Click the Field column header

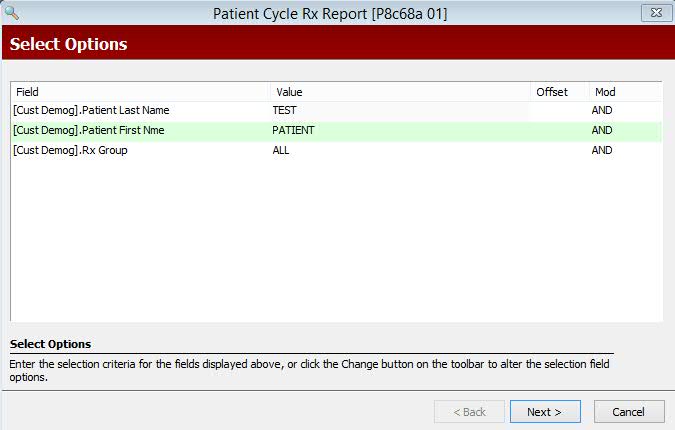pyautogui.click(x=140, y=92)
